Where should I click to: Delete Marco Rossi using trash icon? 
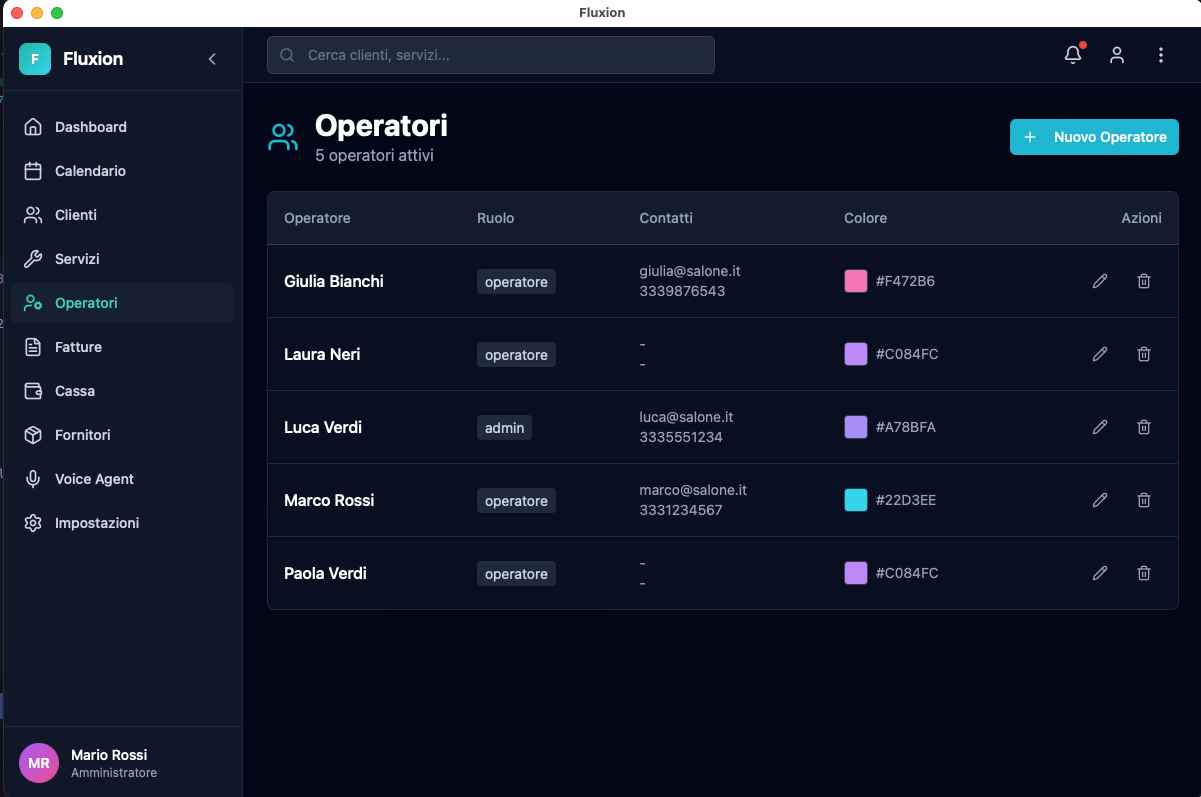[x=1144, y=500]
